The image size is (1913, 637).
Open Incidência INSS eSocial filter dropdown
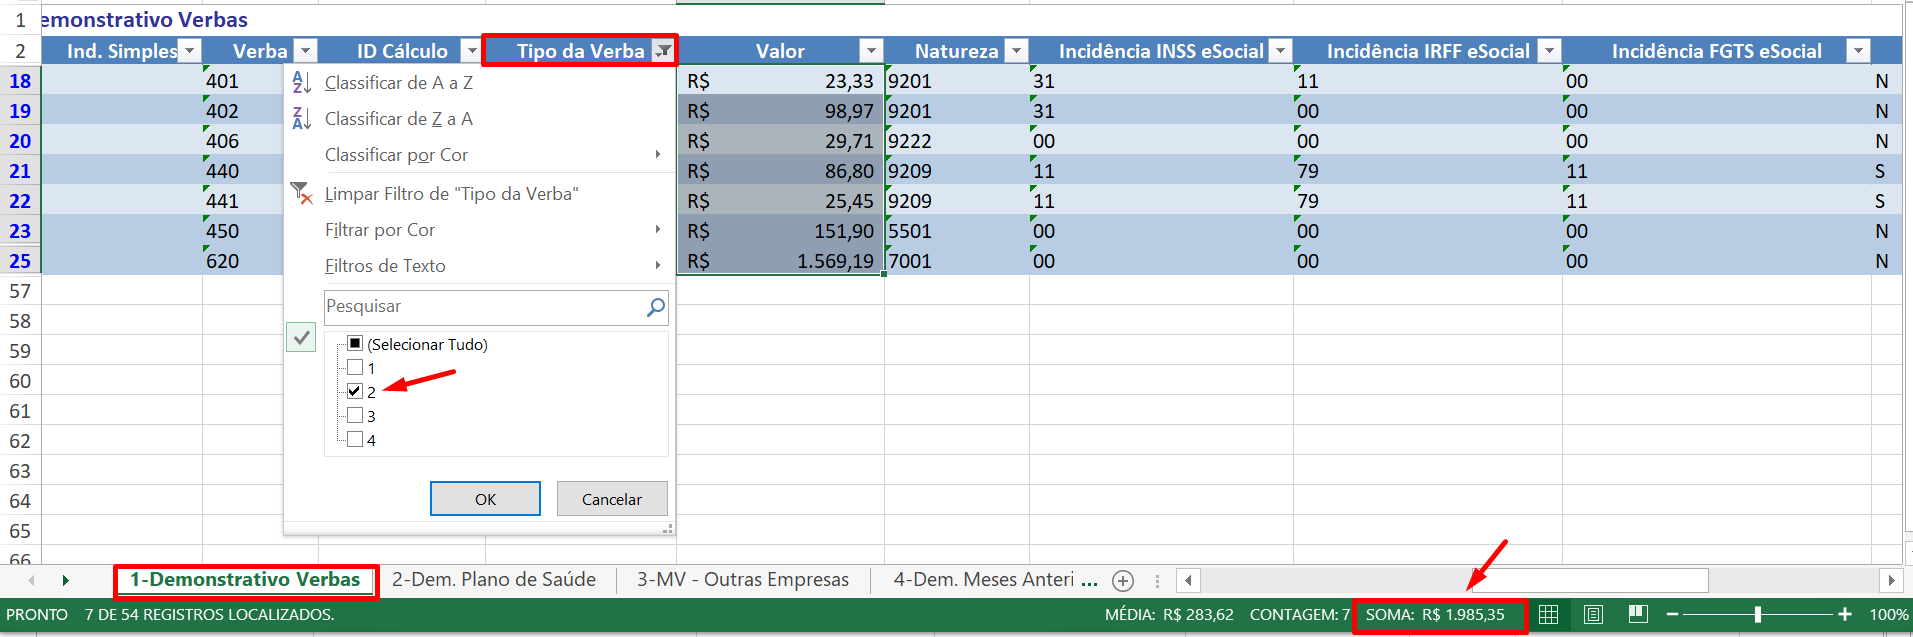click(x=1280, y=51)
